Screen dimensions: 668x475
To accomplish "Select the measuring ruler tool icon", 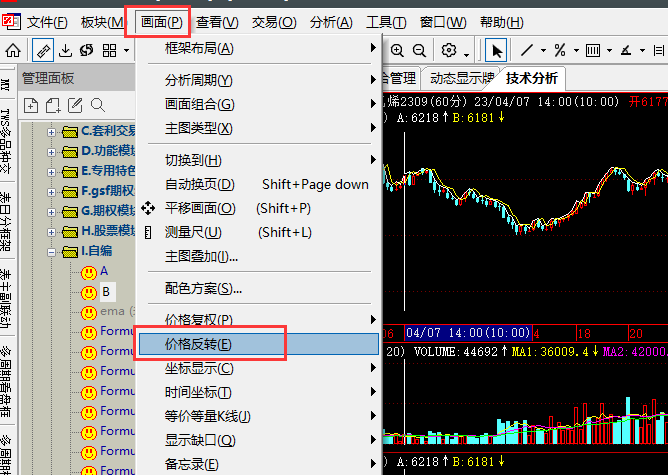I will pos(43,50).
